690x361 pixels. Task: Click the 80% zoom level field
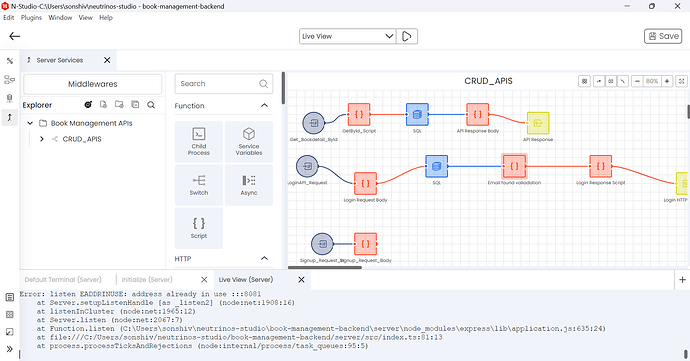[x=652, y=81]
